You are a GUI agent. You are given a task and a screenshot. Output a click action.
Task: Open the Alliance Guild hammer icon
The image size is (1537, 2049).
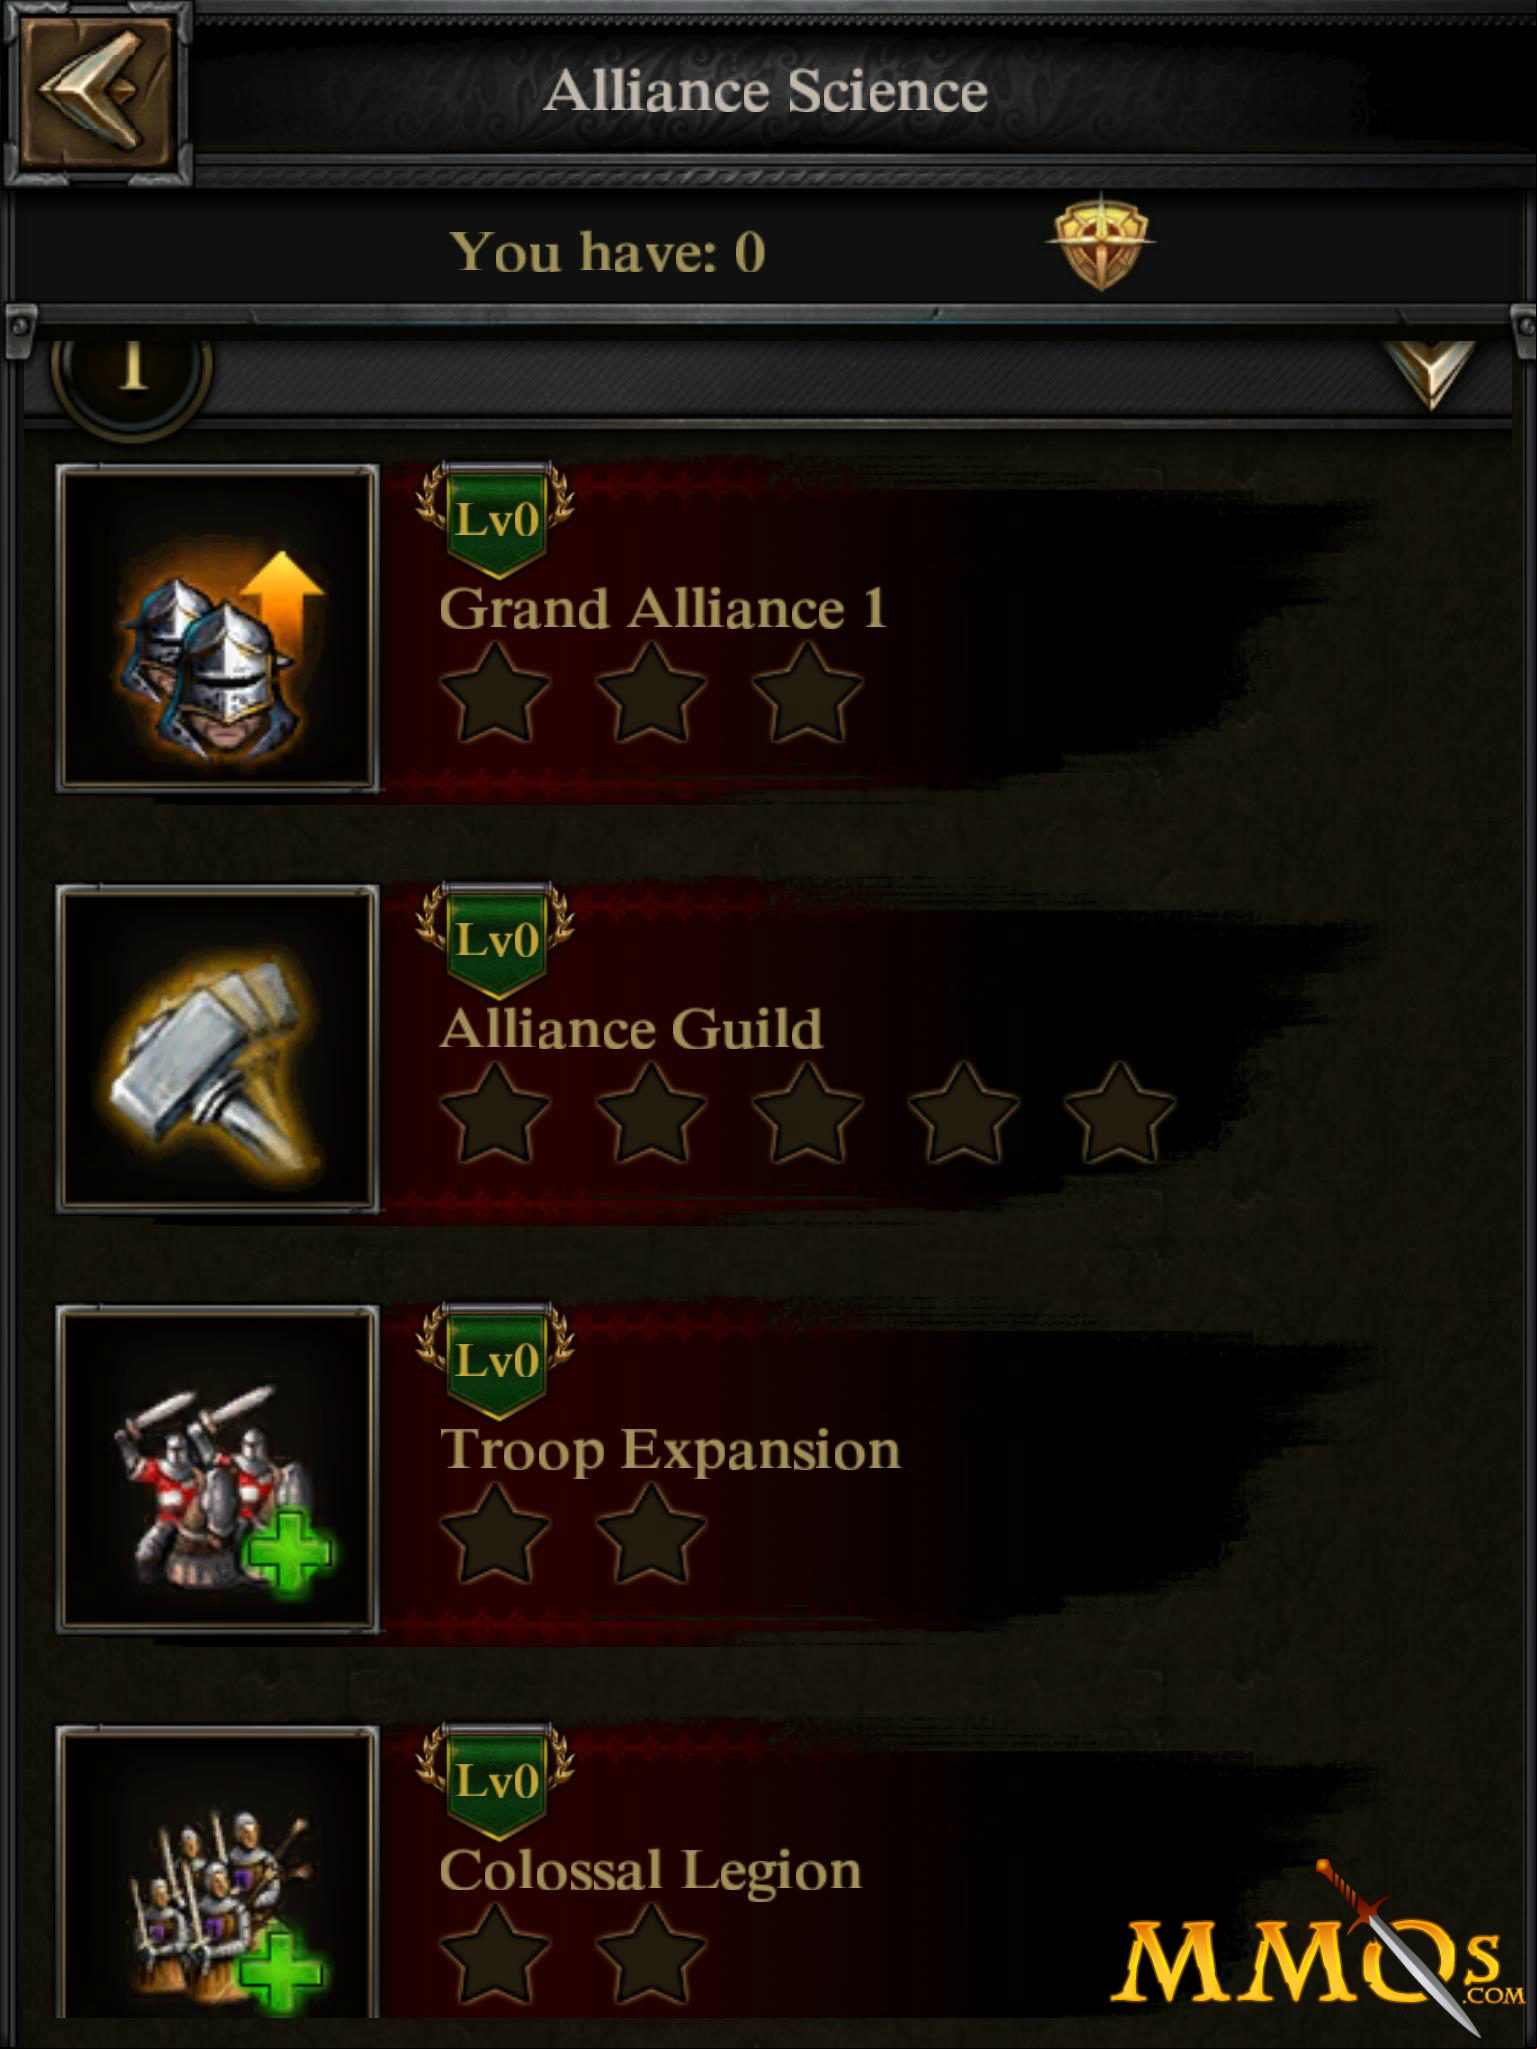pyautogui.click(x=218, y=1049)
